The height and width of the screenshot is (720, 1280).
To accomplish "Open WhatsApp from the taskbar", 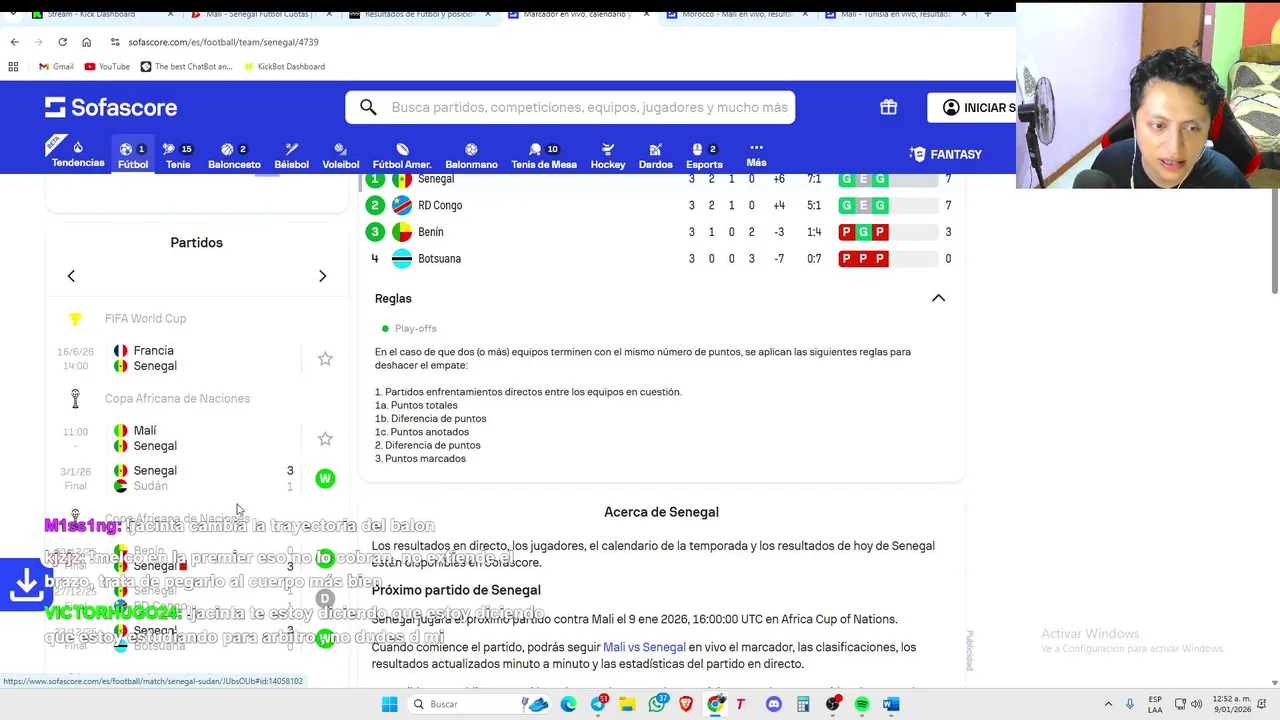I will point(657,704).
